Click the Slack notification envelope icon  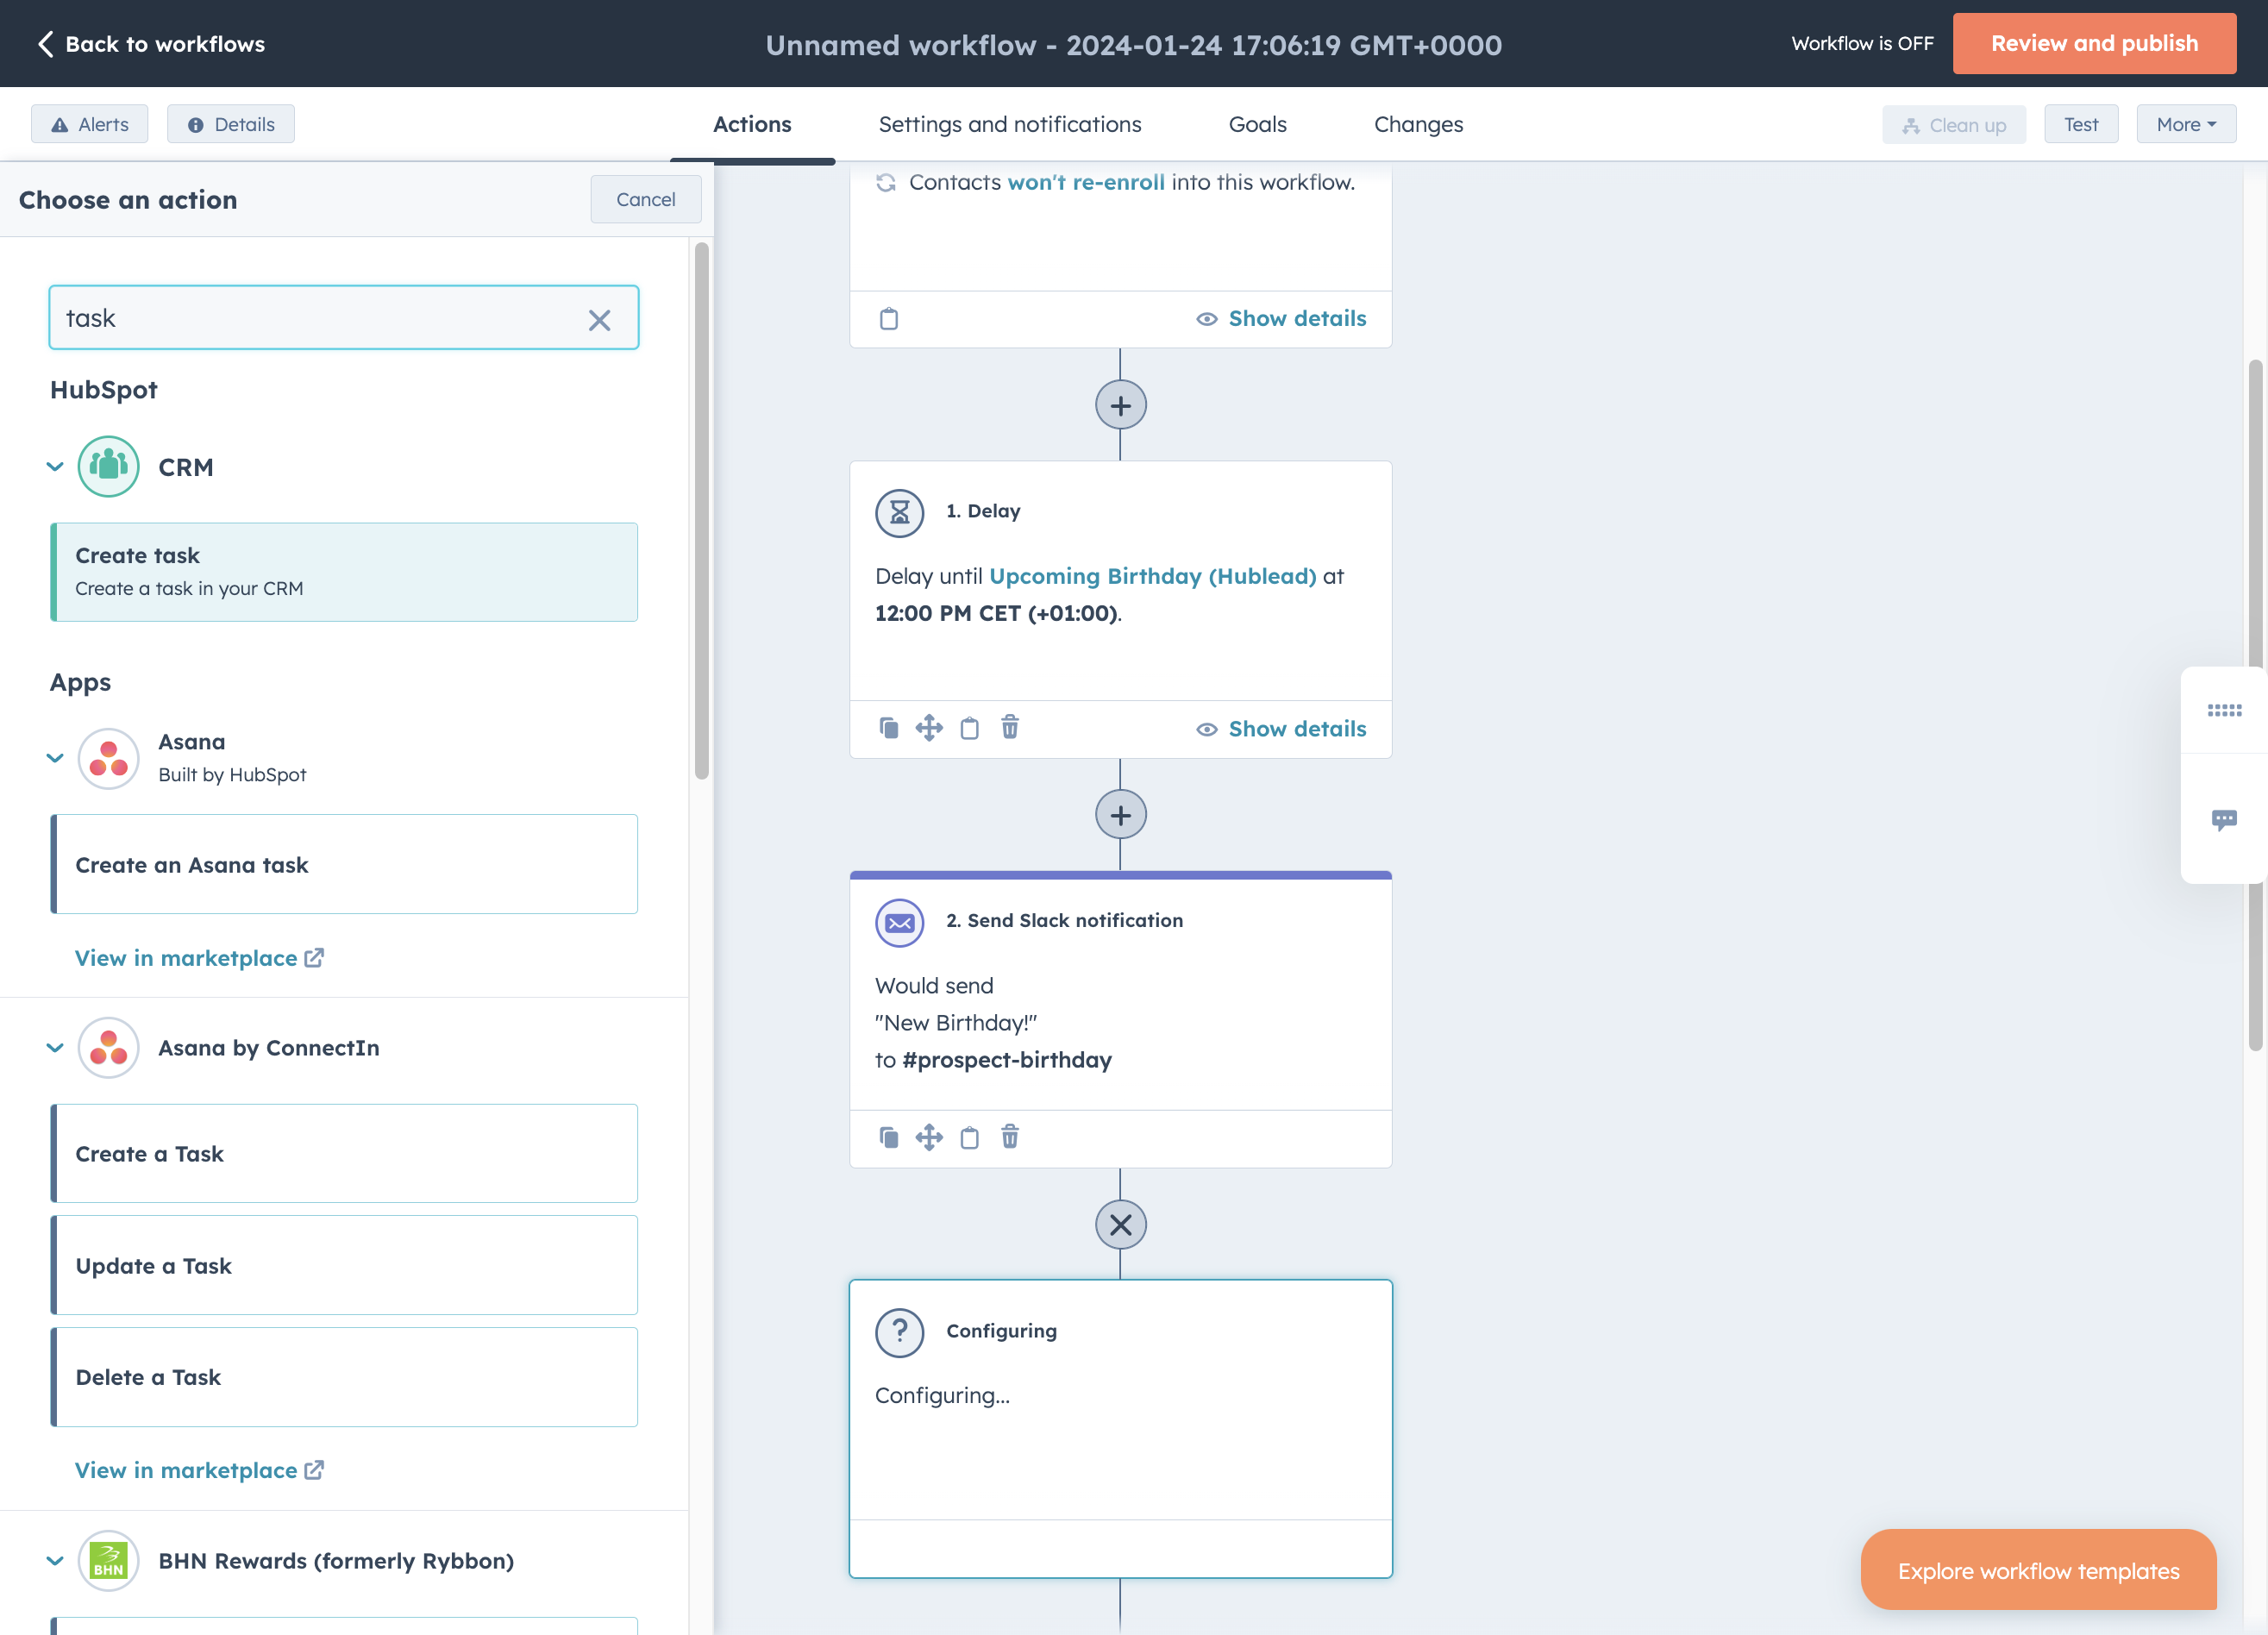coord(899,922)
